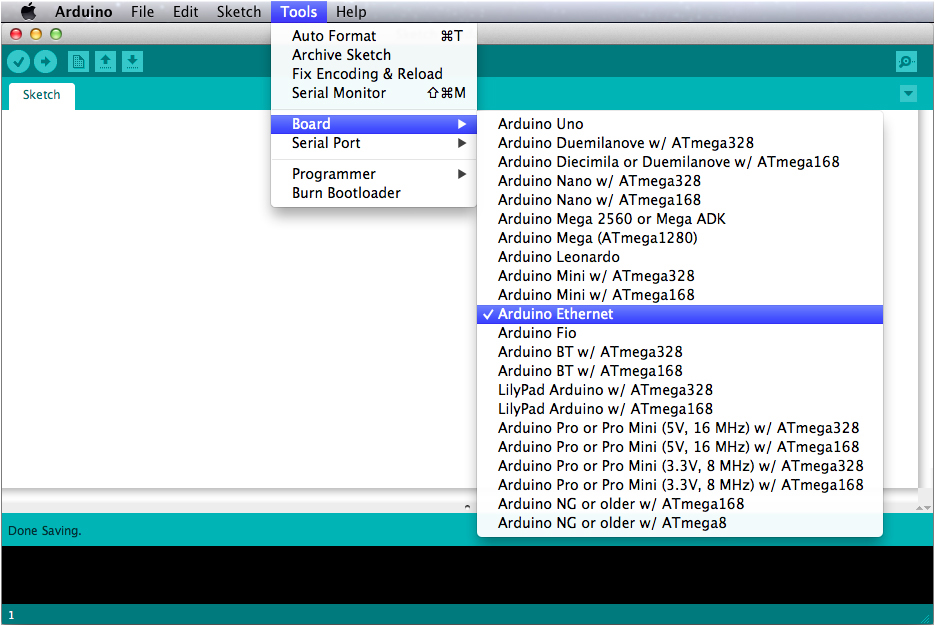Image resolution: width=935 pixels, height=626 pixels.
Task: Open a sketch with the Open icon
Action: 106,61
